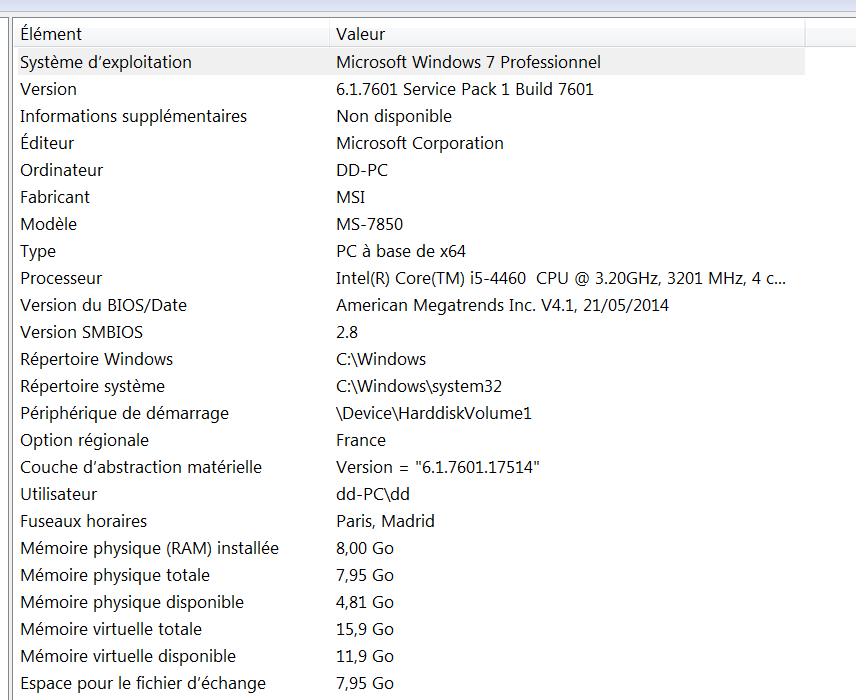The image size is (856, 700).
Task: Click the Valeur column header
Action: click(x=360, y=35)
